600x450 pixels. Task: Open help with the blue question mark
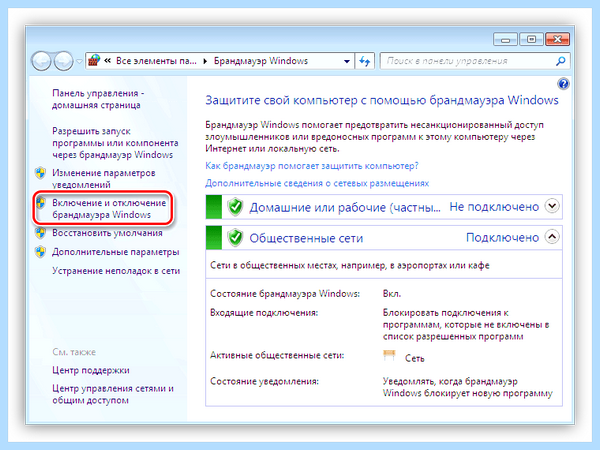click(x=563, y=83)
